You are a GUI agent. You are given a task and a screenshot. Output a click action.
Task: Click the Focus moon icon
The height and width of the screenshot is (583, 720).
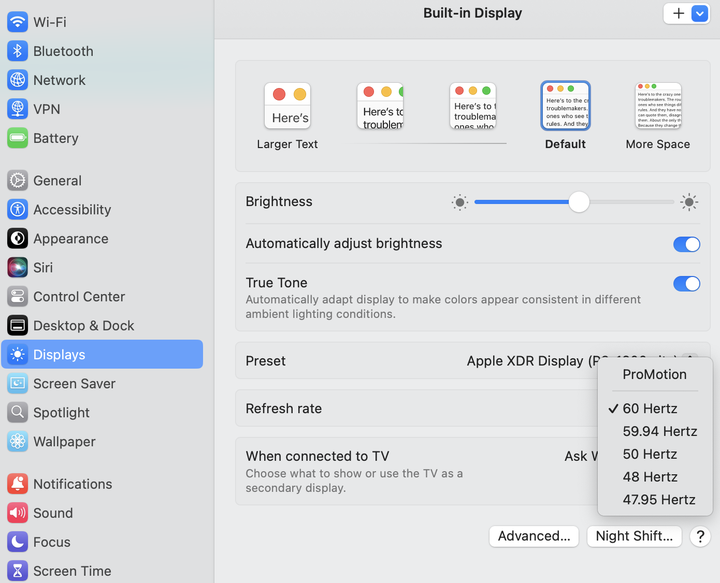tap(17, 542)
